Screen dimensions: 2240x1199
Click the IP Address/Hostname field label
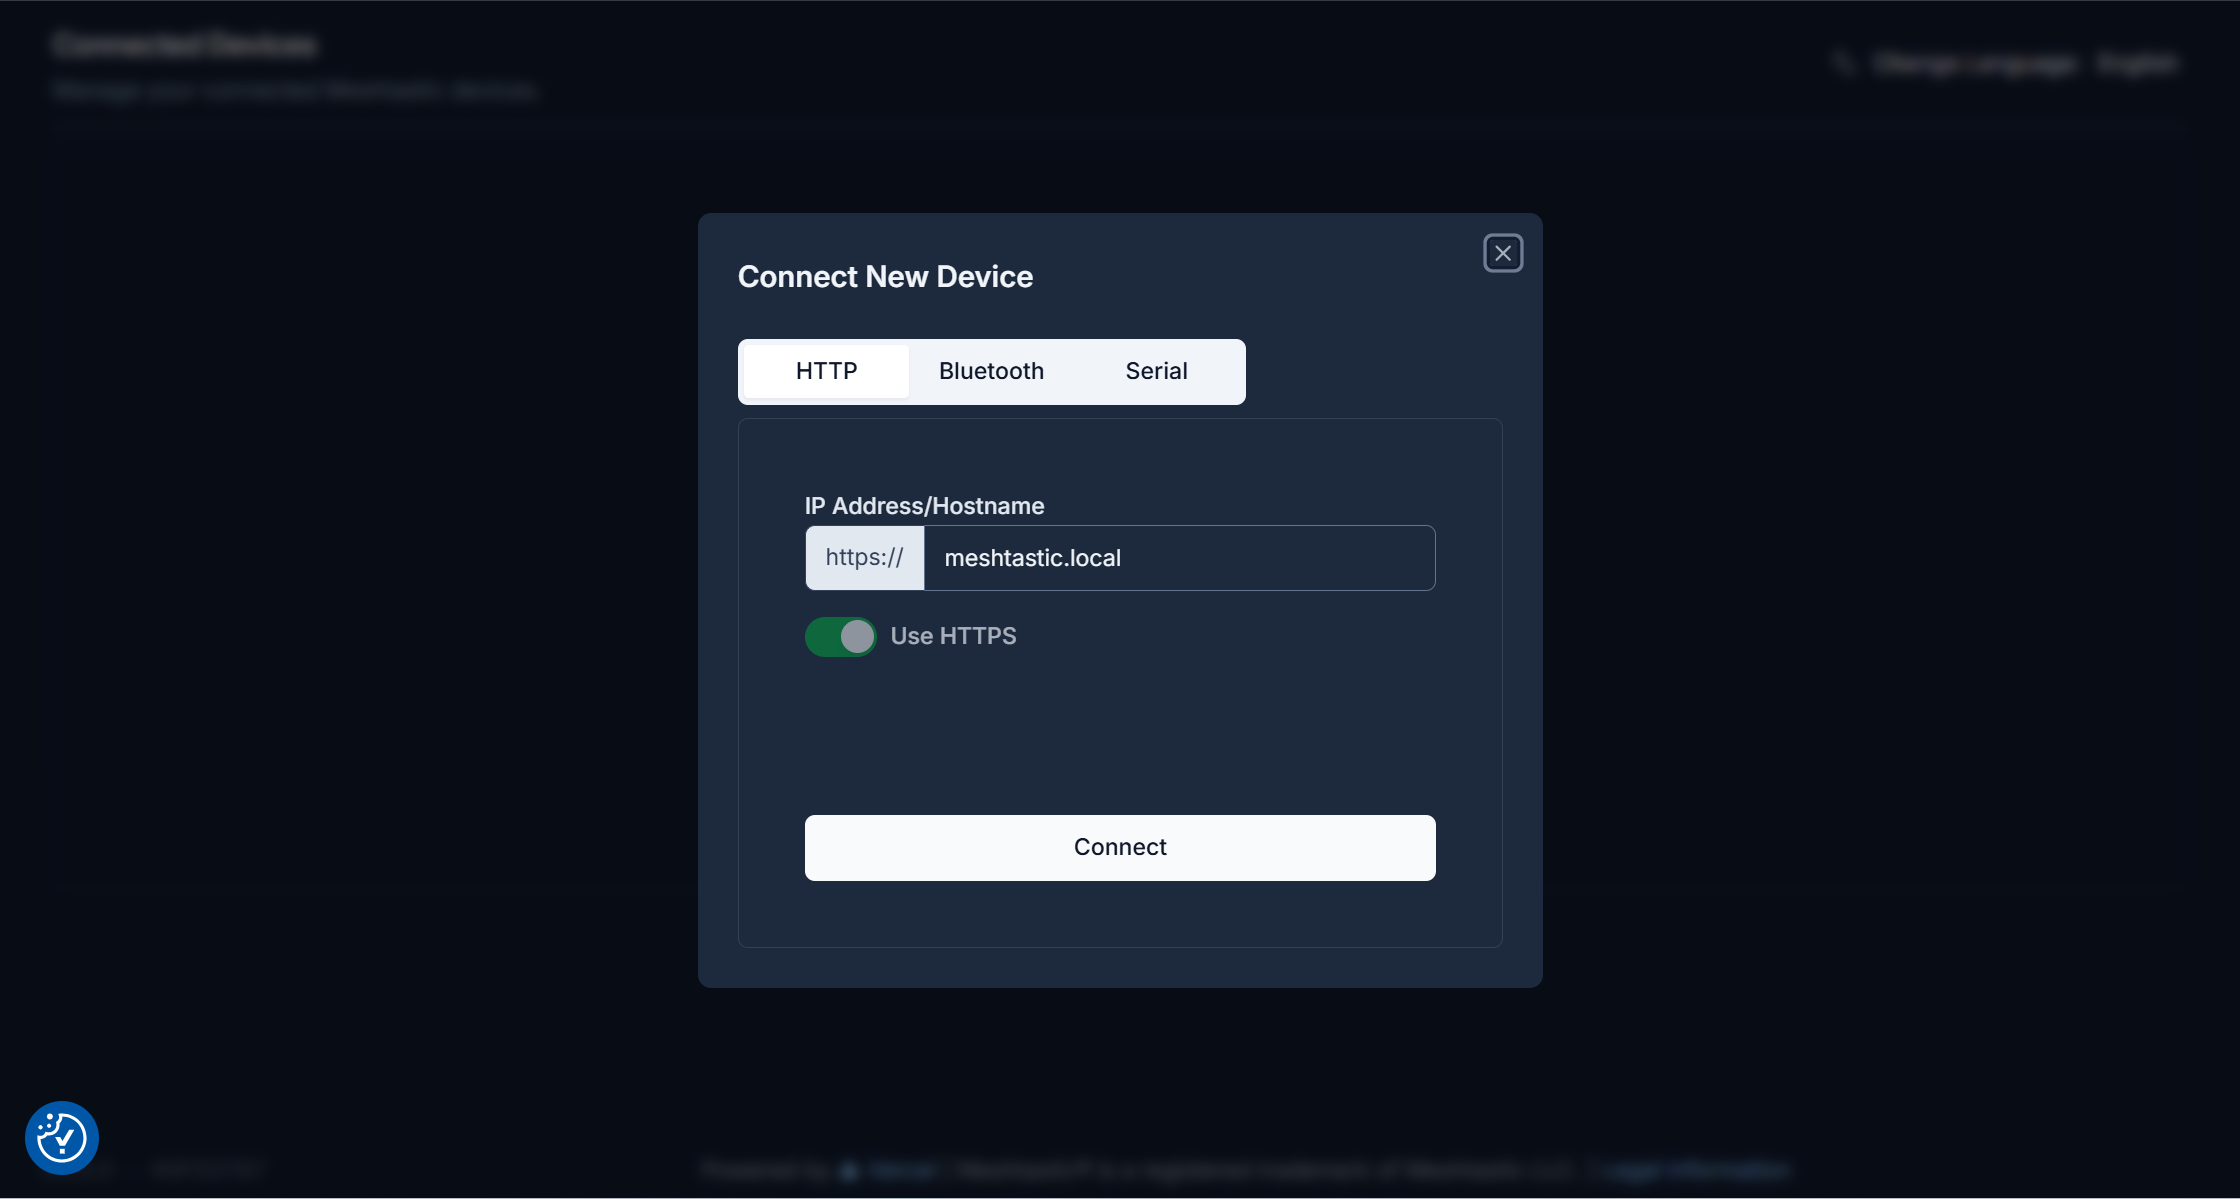(x=924, y=506)
